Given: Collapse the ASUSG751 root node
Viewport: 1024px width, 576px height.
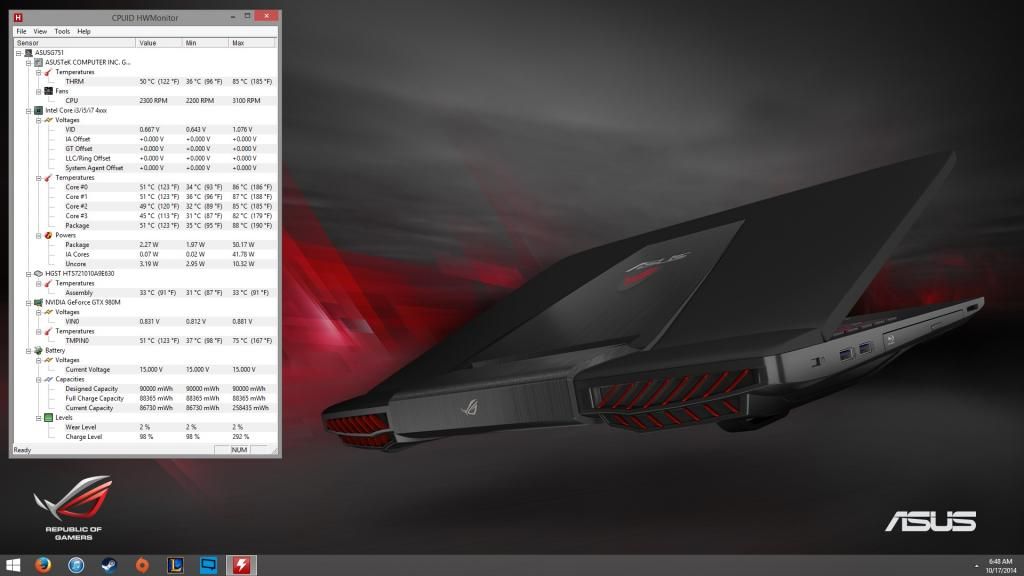Looking at the screenshot, I should (x=19, y=53).
